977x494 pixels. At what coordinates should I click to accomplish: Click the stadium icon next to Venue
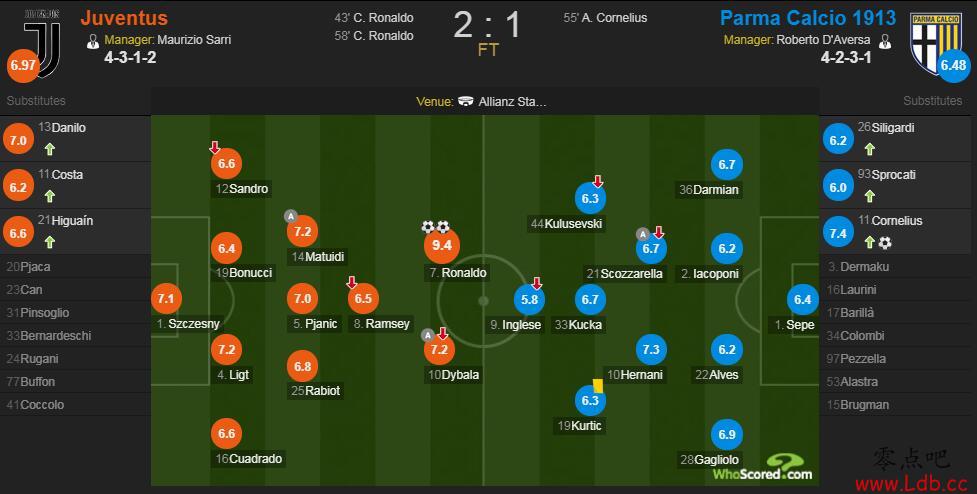tap(465, 102)
